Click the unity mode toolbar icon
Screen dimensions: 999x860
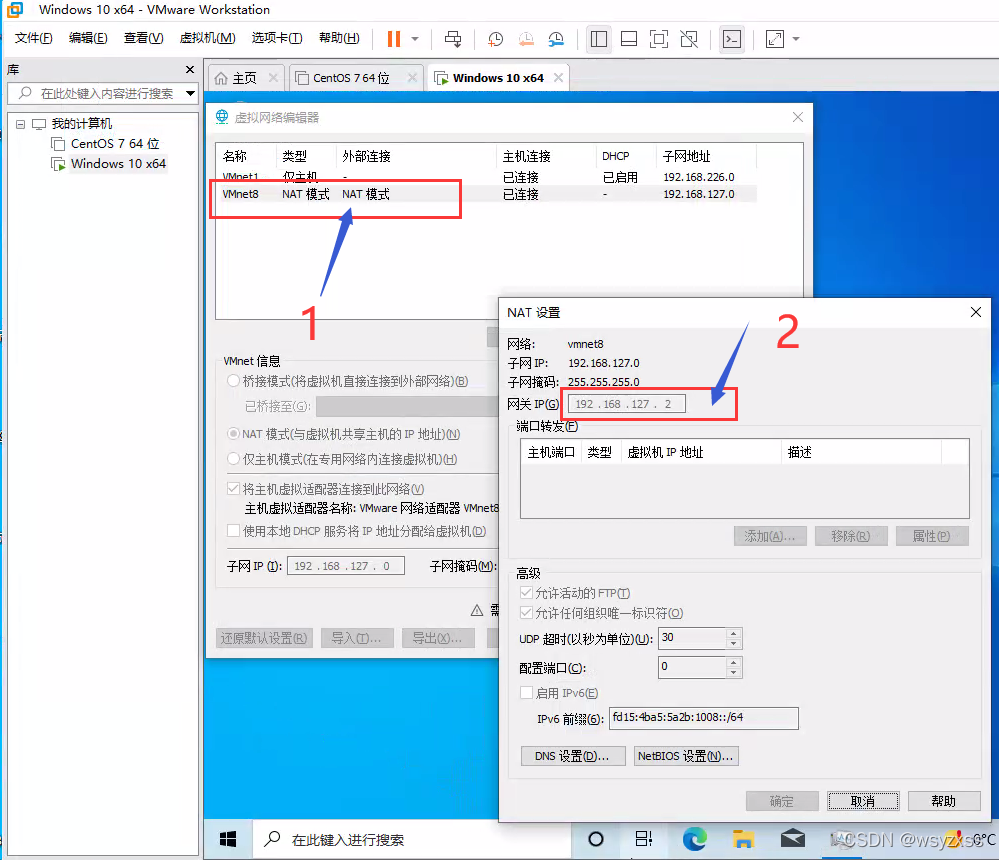click(689, 39)
